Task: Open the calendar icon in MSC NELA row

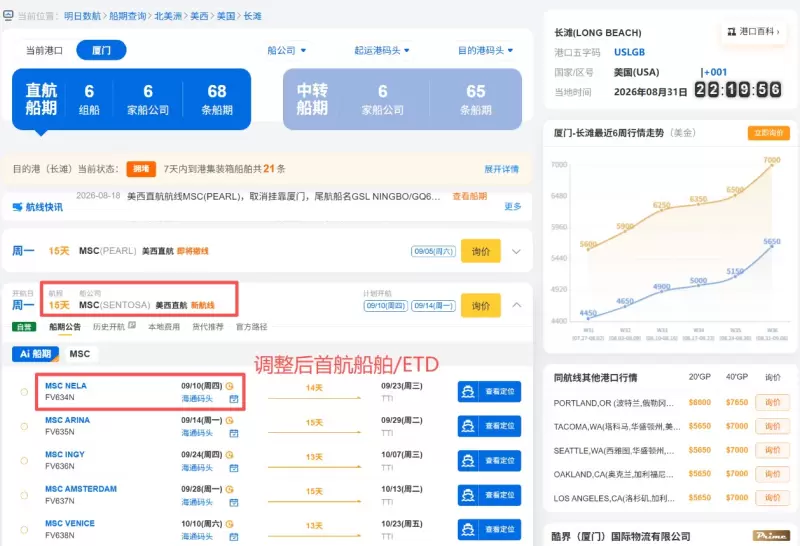Action: pyautogui.click(x=234, y=399)
